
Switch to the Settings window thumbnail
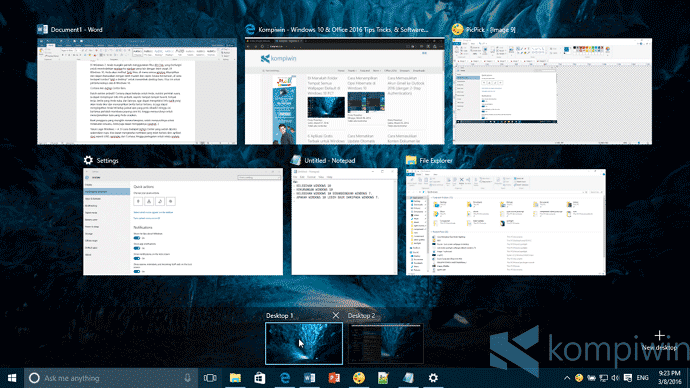183,222
